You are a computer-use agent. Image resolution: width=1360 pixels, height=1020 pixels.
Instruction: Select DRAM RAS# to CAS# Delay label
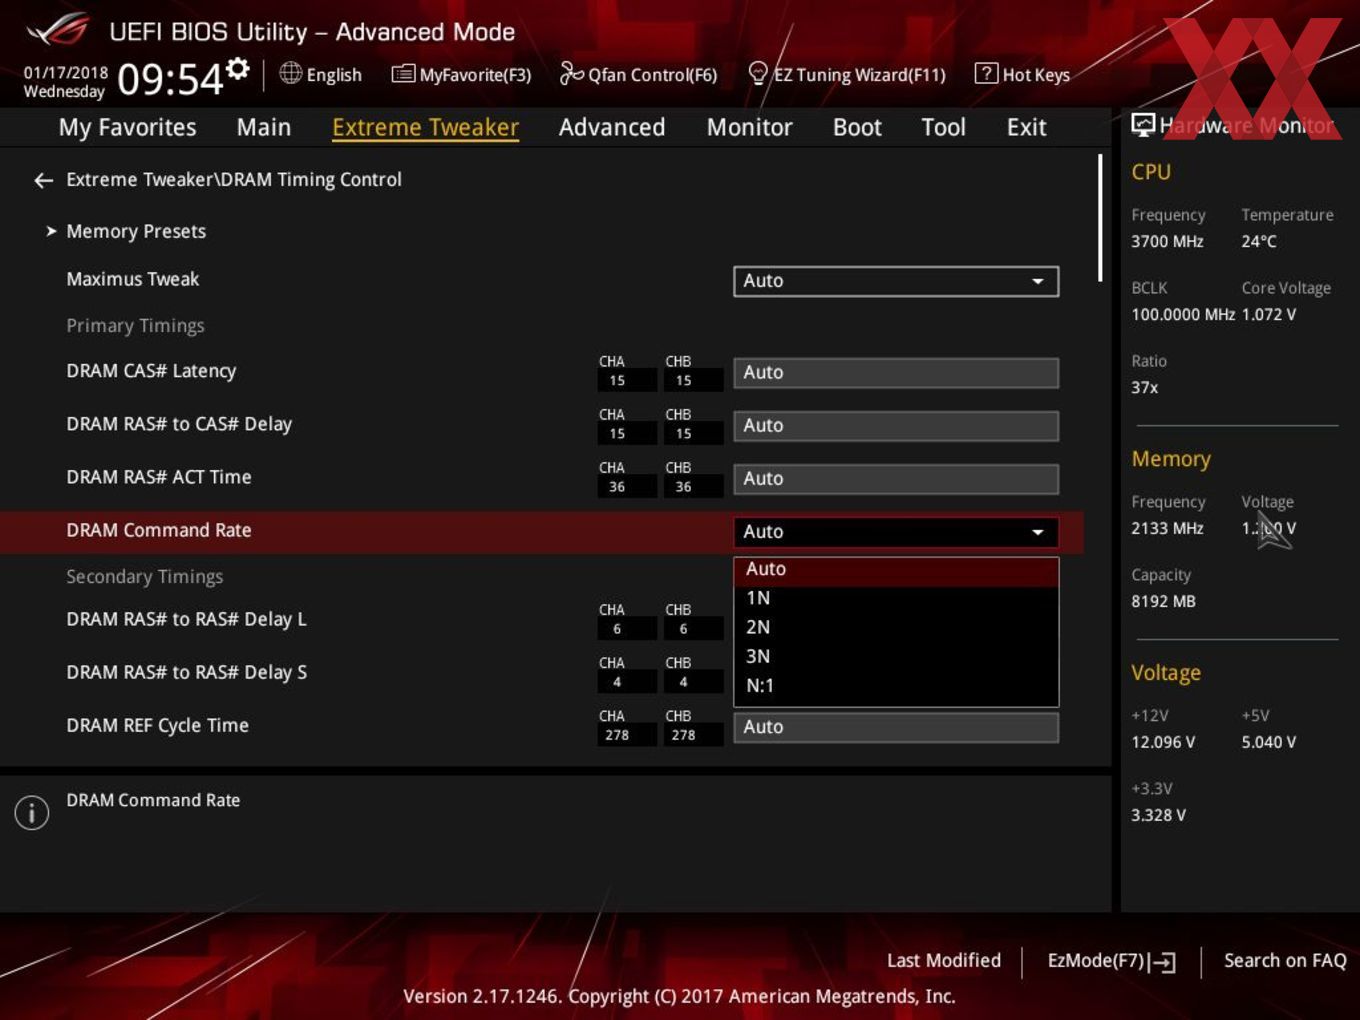tap(179, 424)
